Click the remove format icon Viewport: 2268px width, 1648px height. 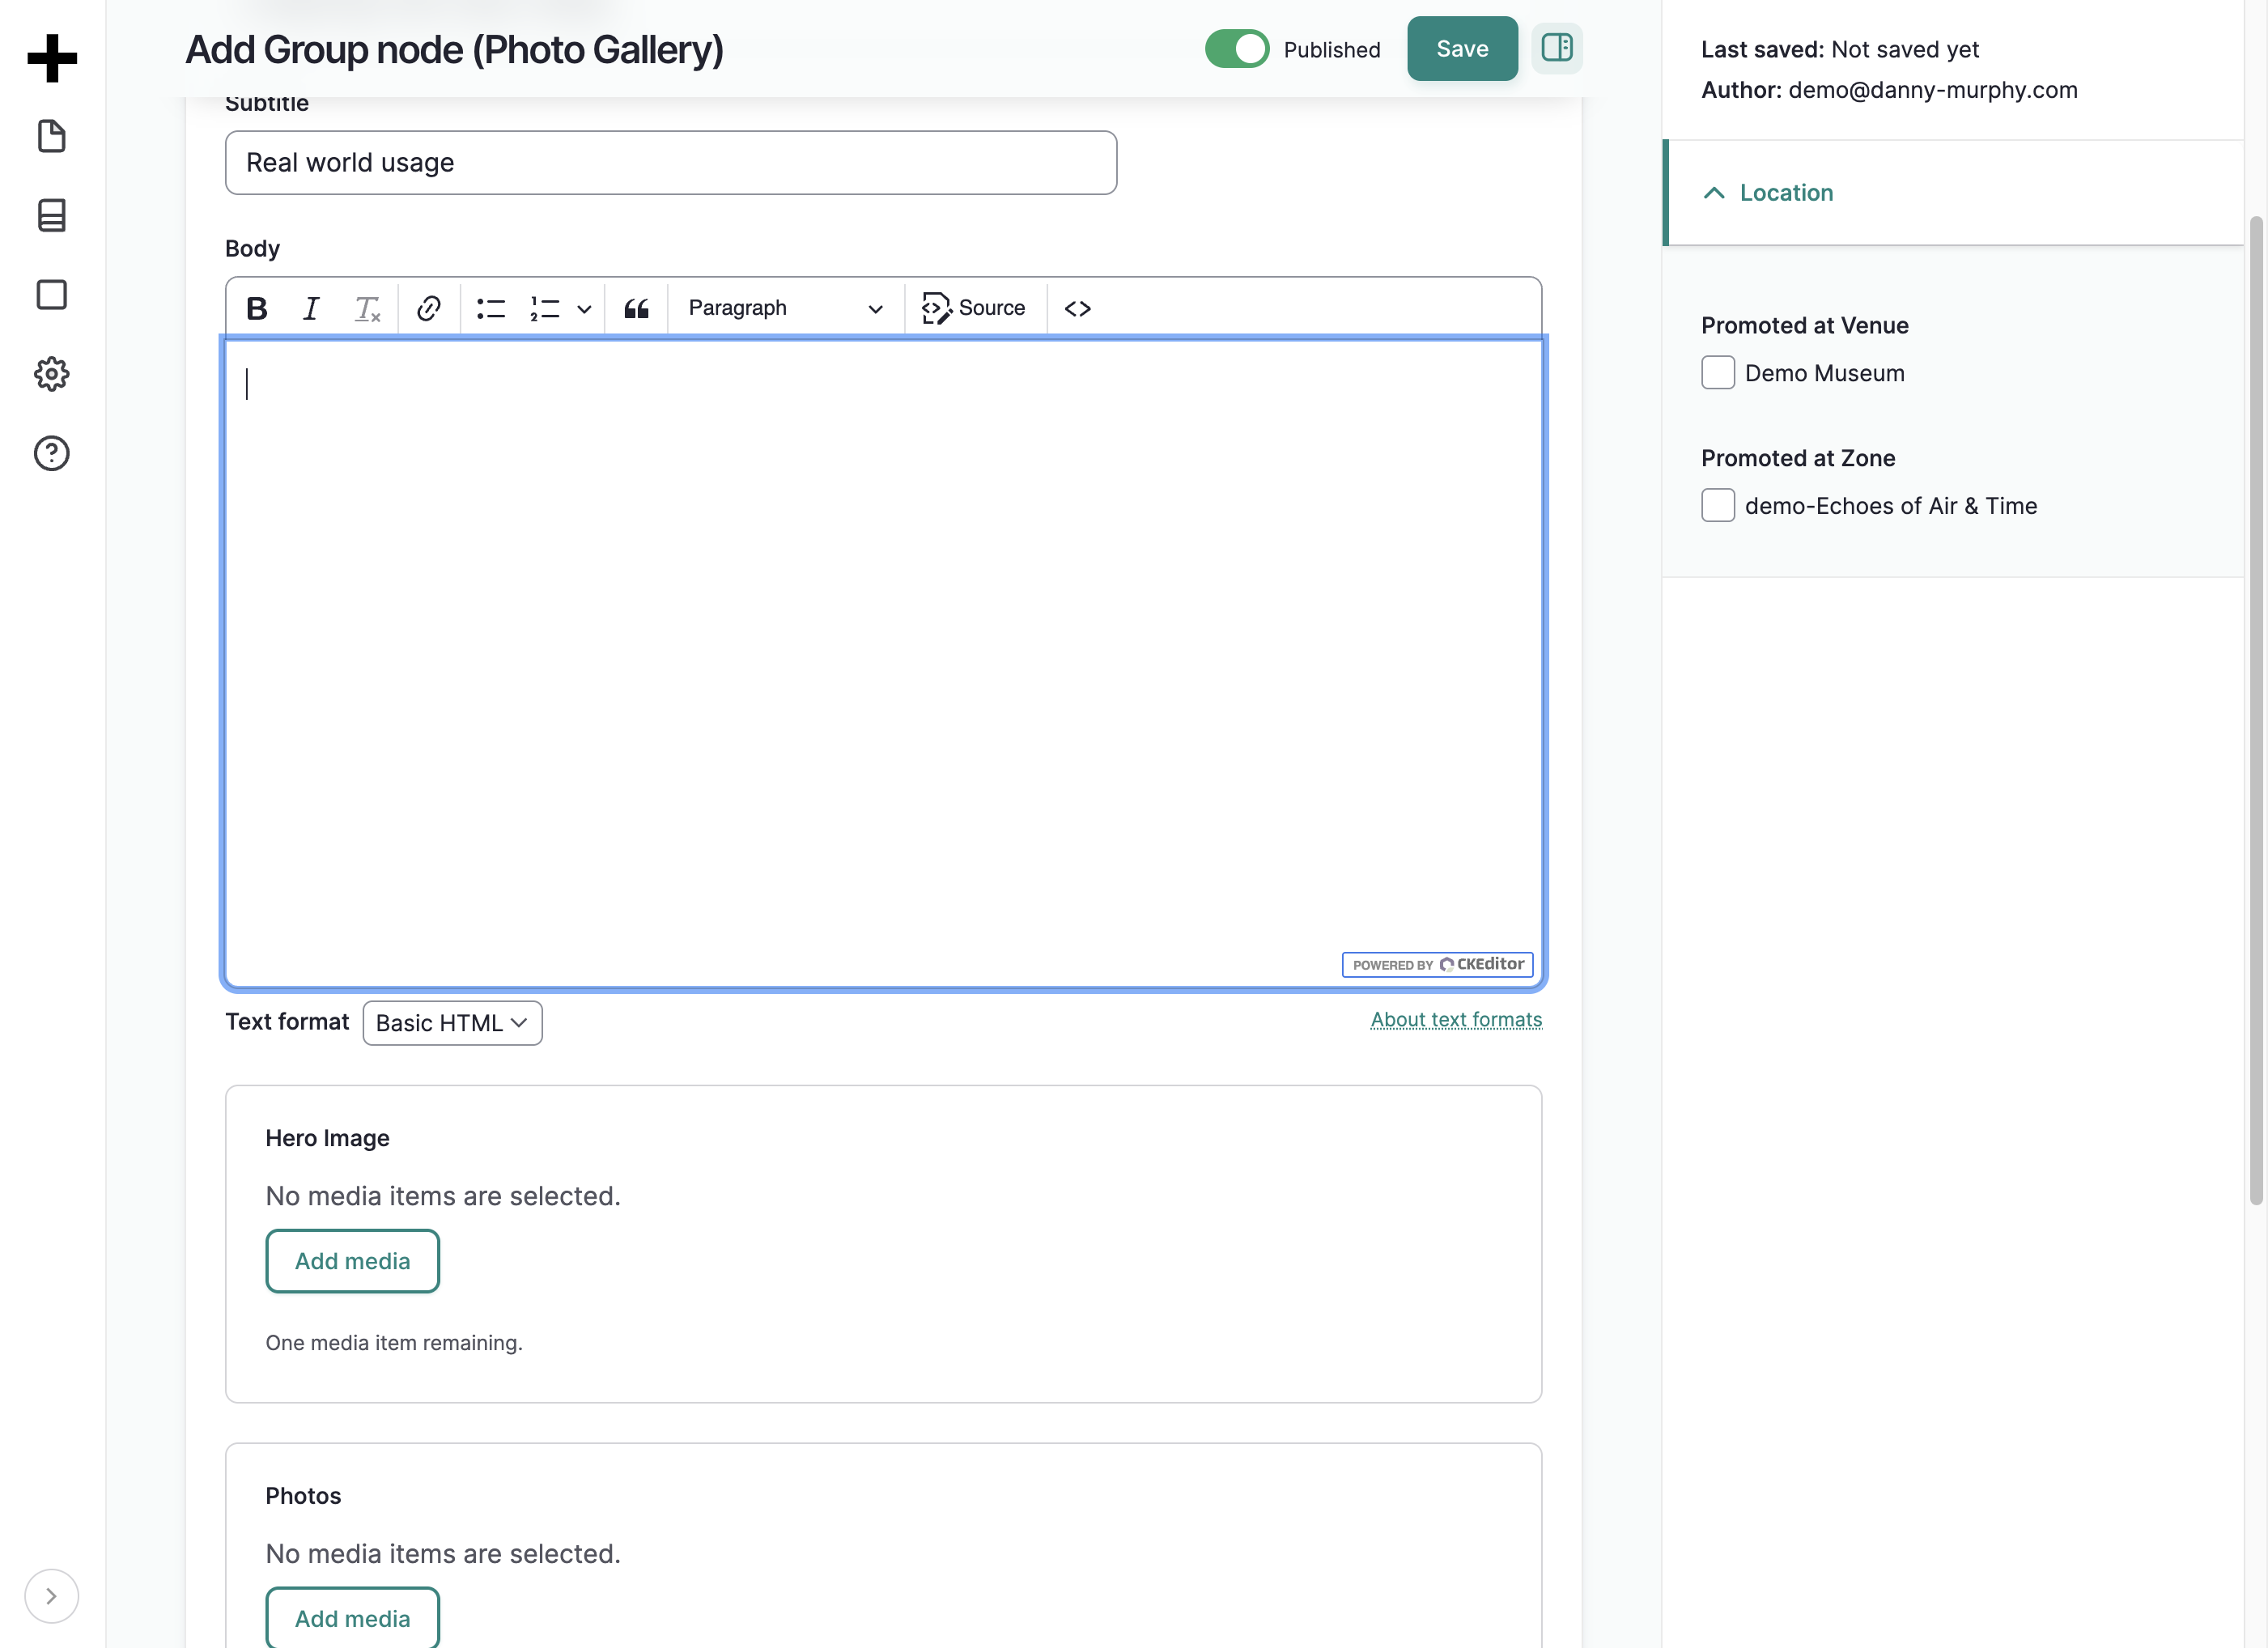367,308
